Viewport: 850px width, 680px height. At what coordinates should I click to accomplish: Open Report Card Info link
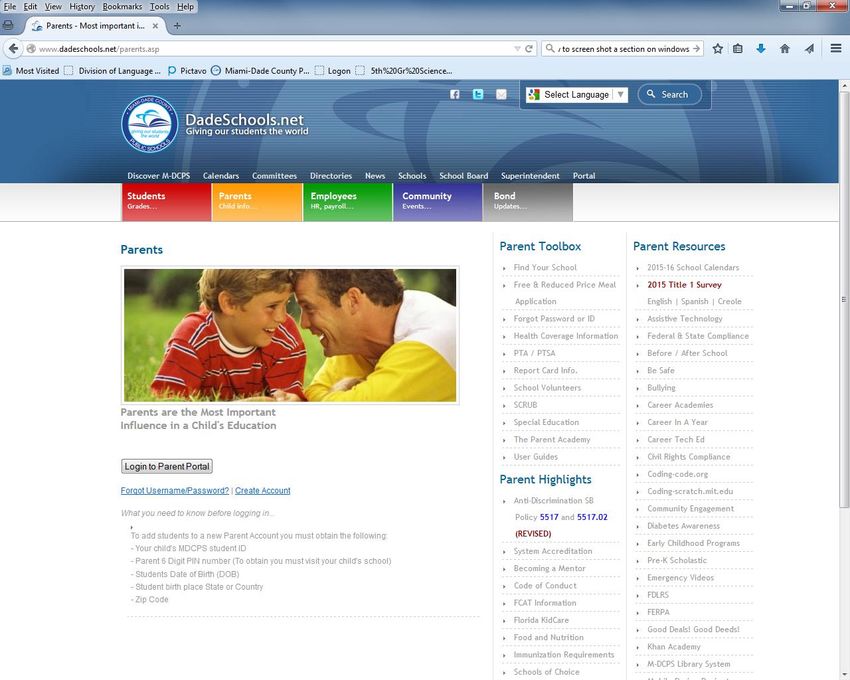coord(545,370)
